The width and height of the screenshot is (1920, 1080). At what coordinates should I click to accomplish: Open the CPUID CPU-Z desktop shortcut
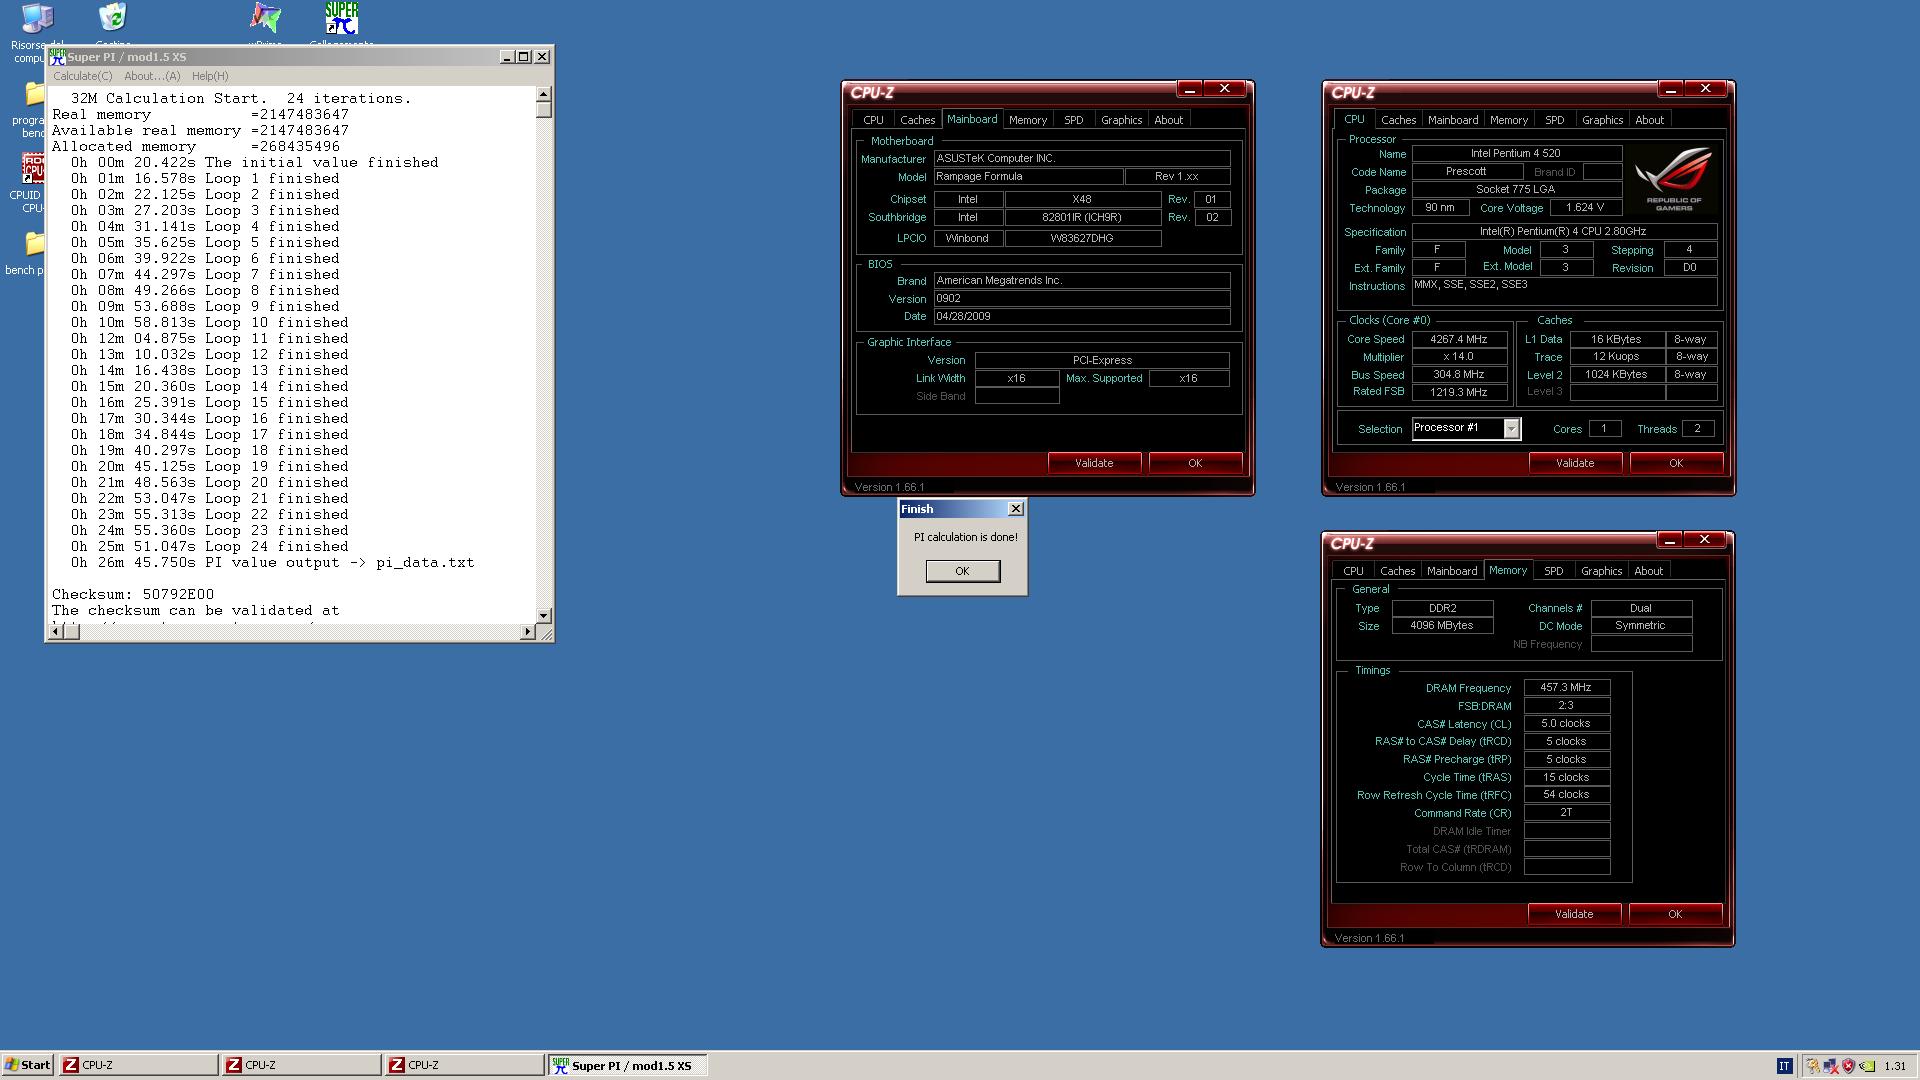click(x=33, y=170)
